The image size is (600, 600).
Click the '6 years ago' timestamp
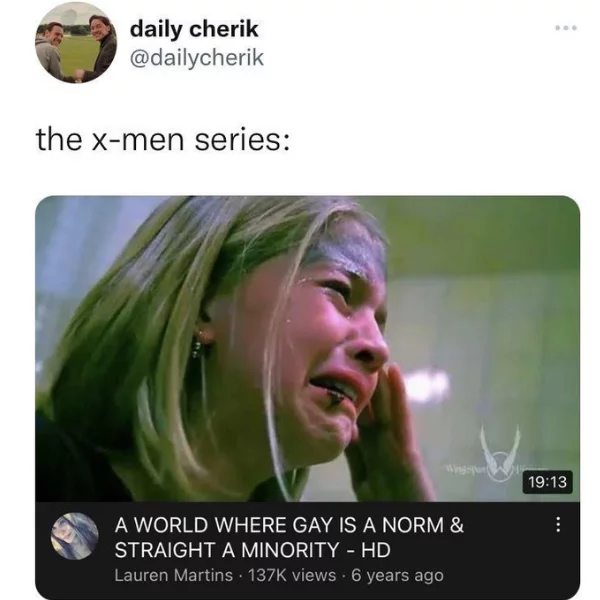(x=397, y=575)
